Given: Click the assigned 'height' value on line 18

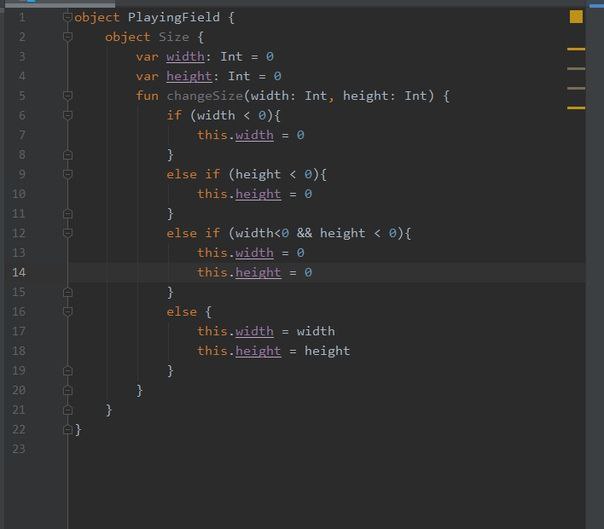Looking at the screenshot, I should click(x=327, y=351).
